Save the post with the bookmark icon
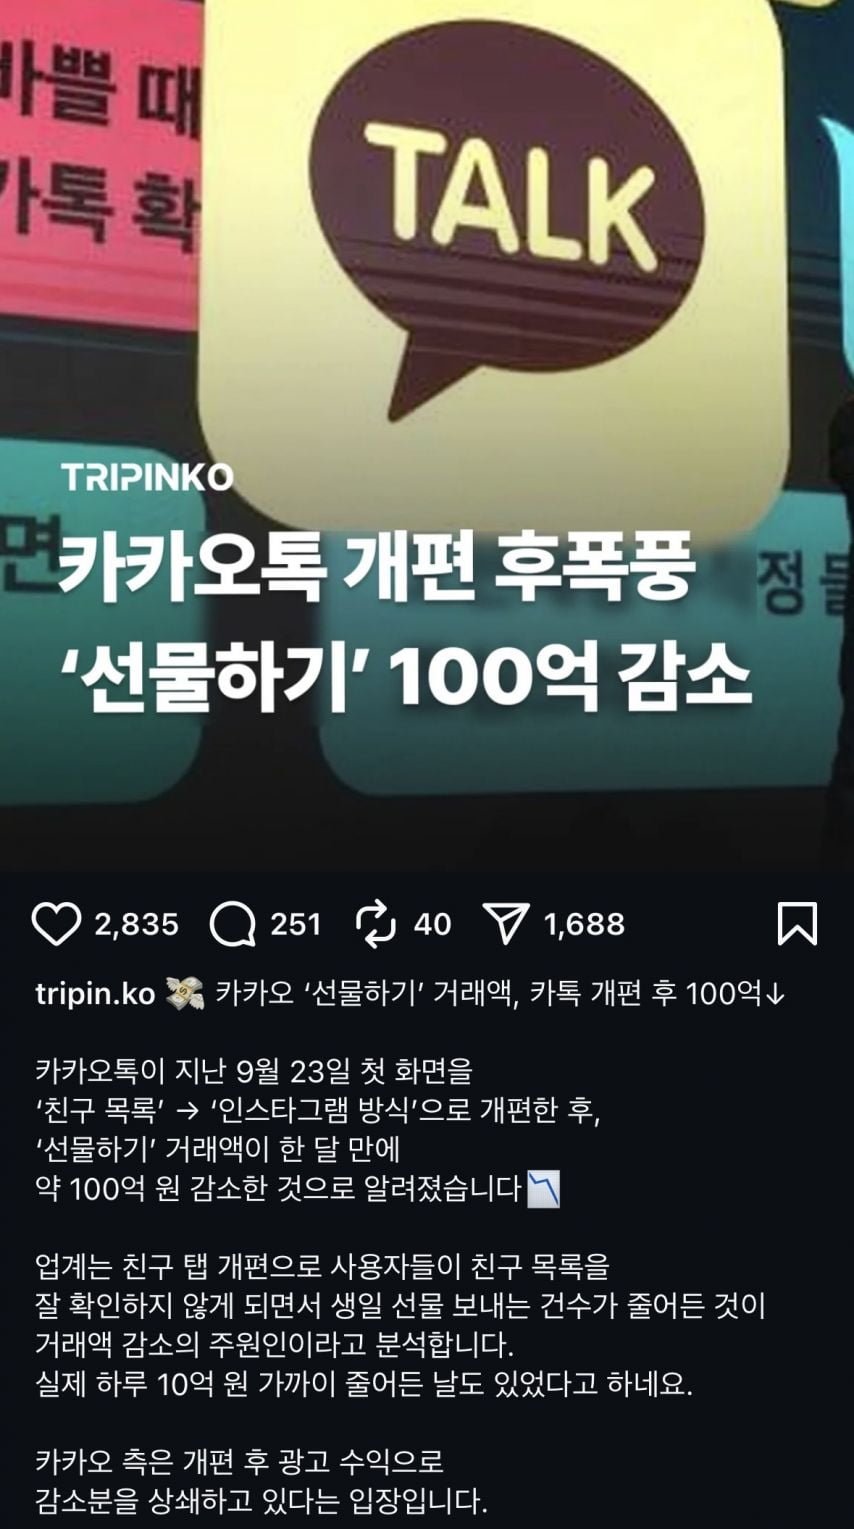Viewport: 854px width, 1529px height. (x=797, y=924)
